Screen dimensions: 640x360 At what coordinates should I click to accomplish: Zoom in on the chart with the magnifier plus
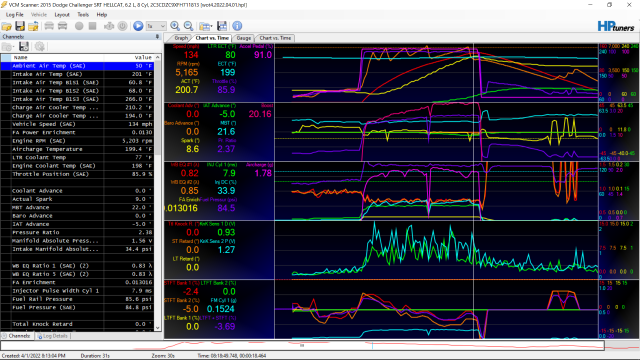[x=175, y=26]
